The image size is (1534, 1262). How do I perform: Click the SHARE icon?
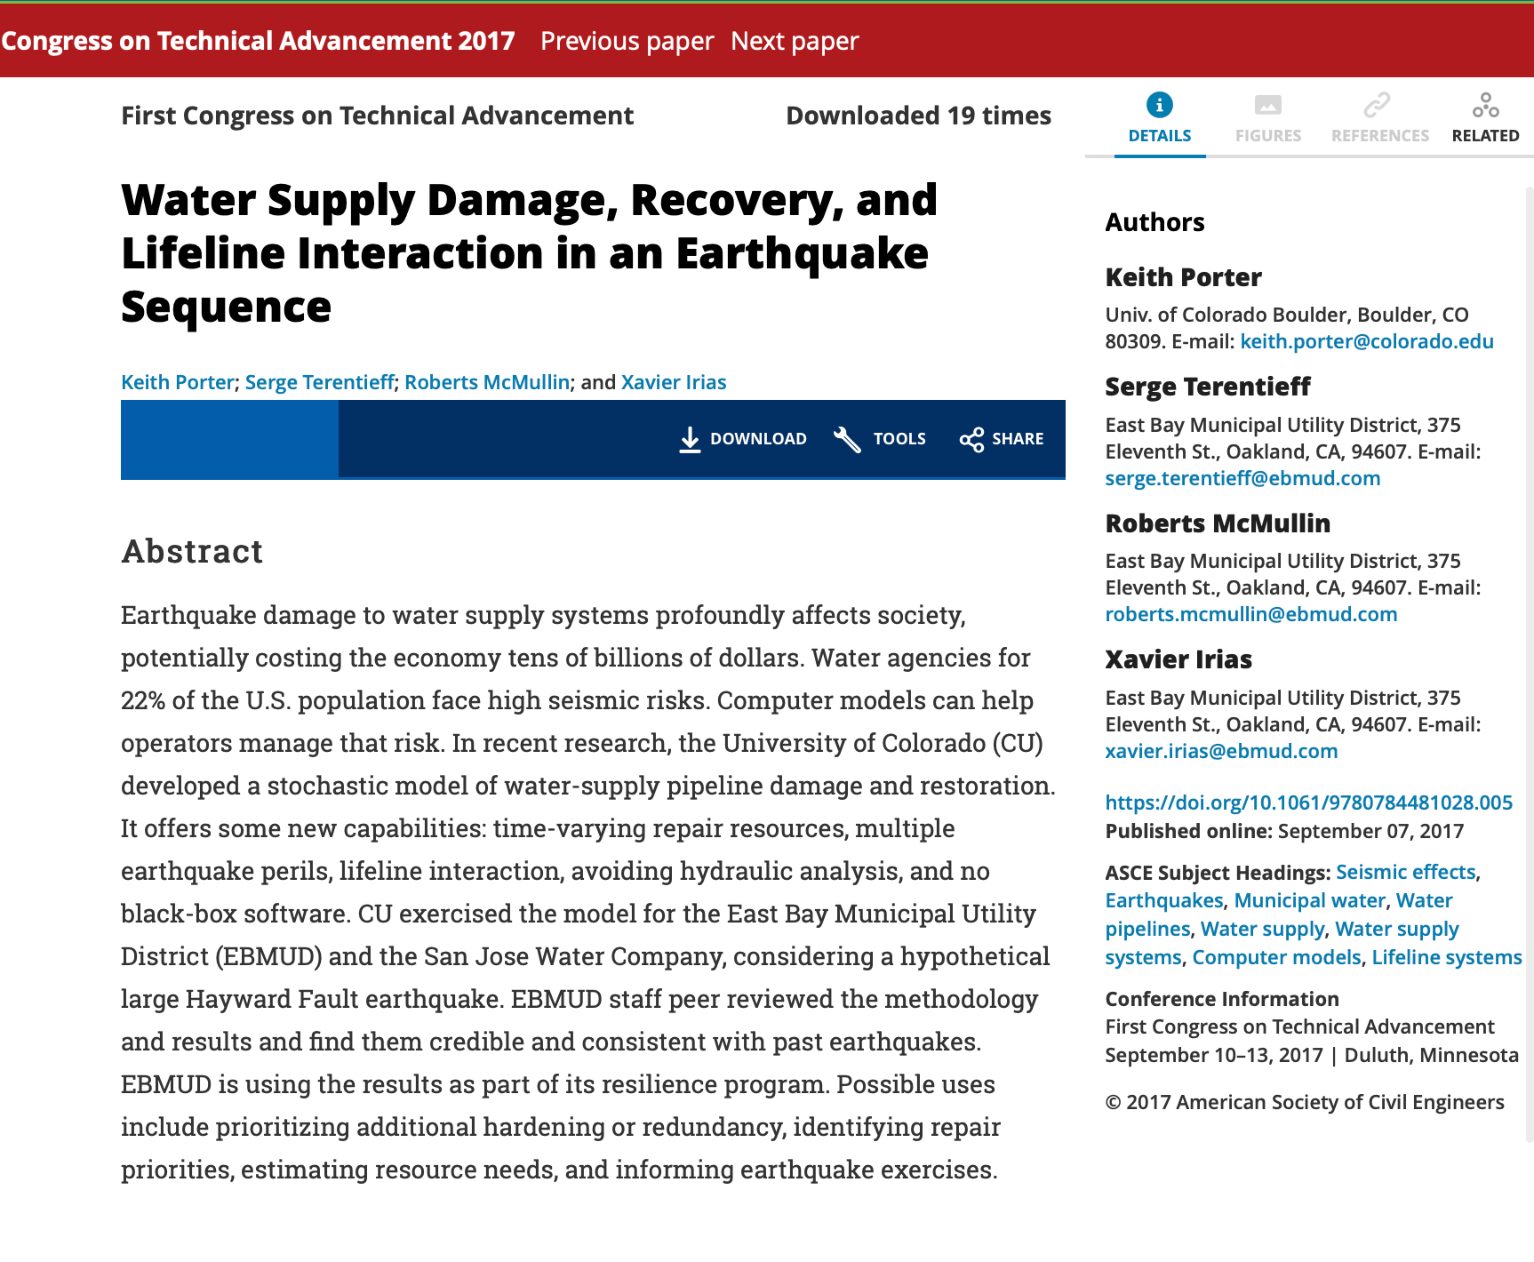969,438
